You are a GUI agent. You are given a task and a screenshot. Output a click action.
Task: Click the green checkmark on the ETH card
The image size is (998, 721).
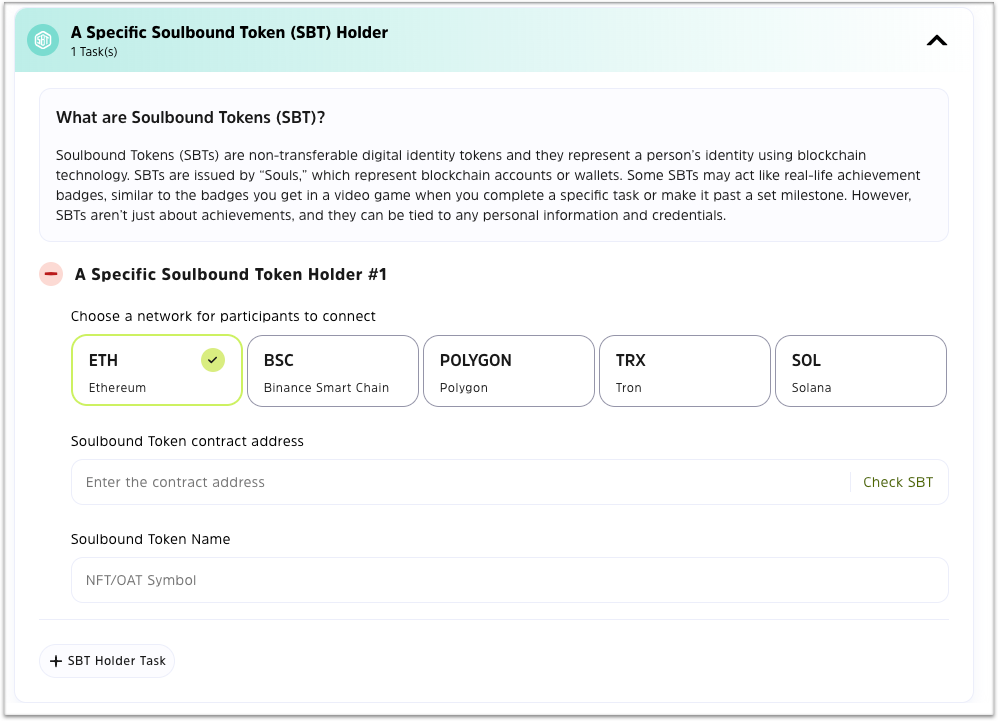[x=213, y=360]
